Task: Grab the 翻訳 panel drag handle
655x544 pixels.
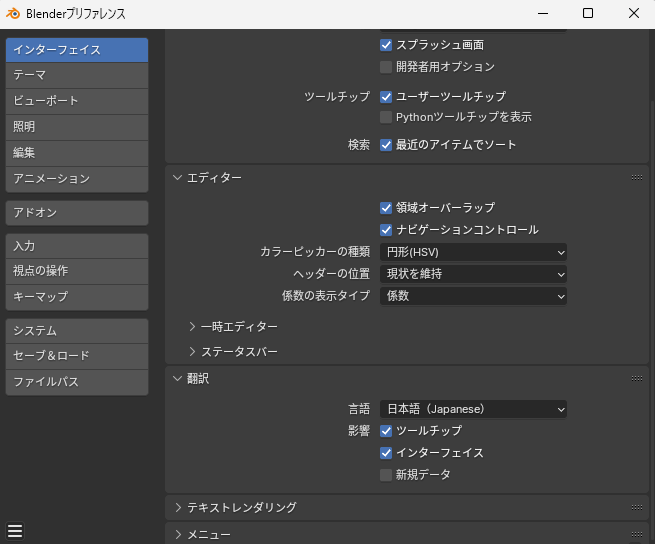Action: point(637,379)
